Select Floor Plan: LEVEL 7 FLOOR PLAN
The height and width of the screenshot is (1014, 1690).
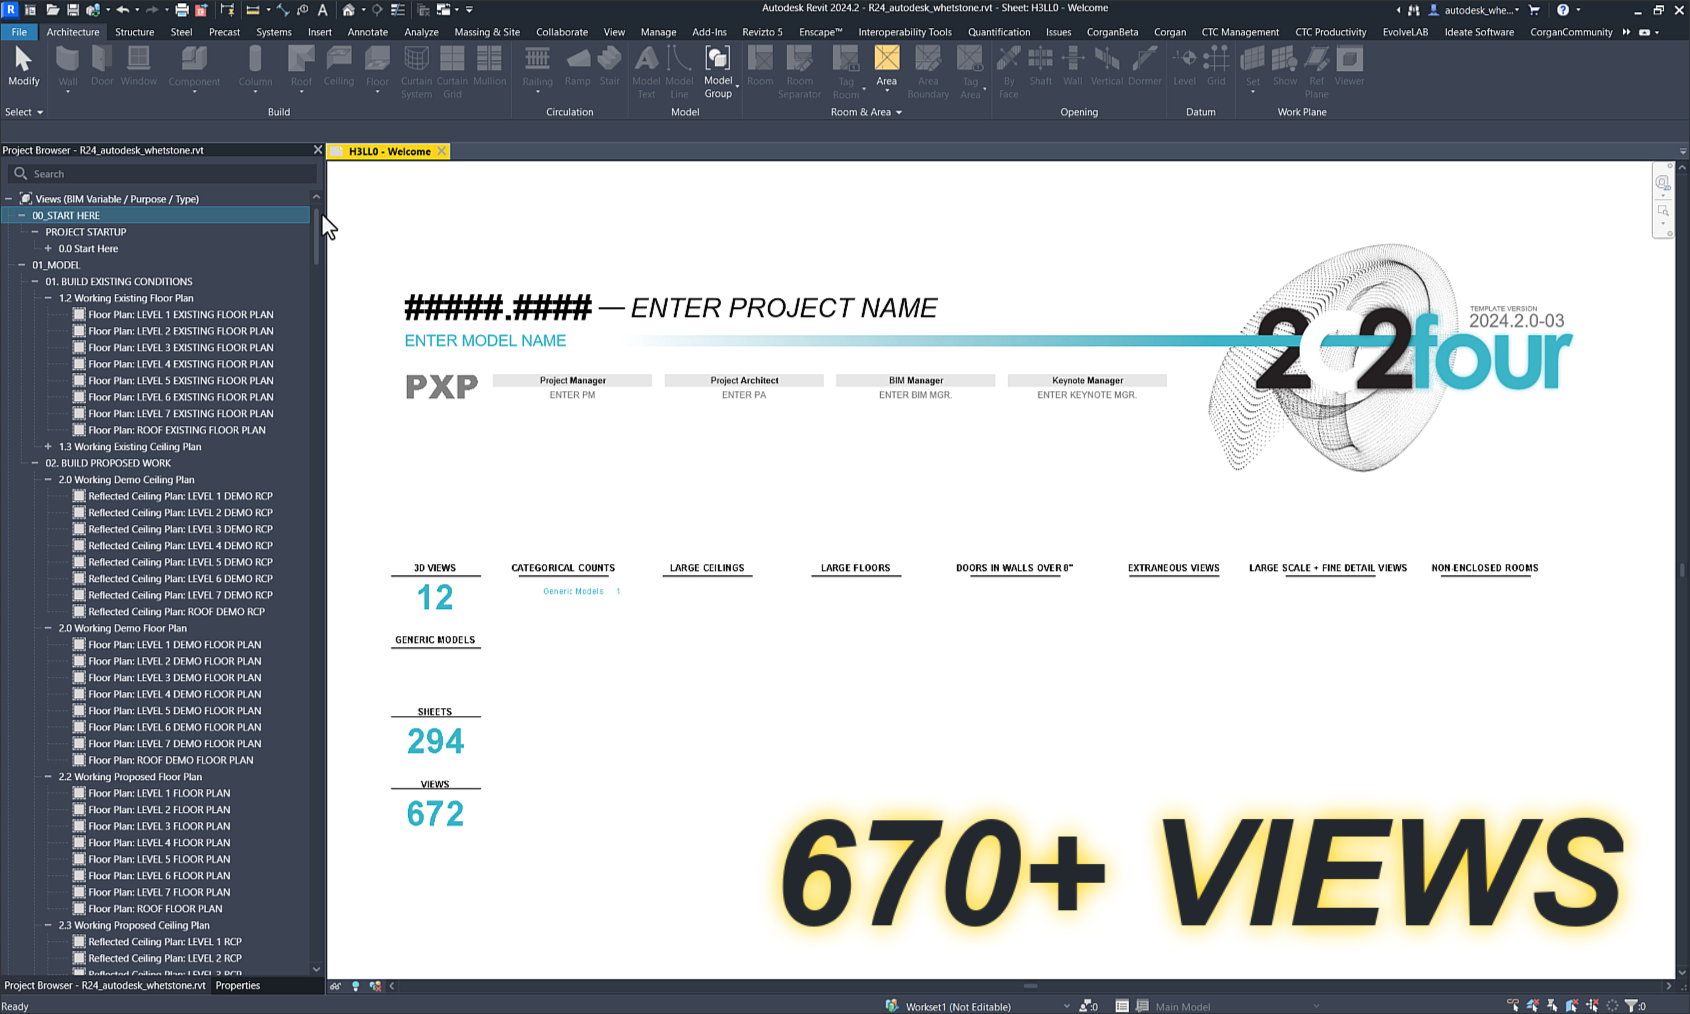[x=159, y=892]
